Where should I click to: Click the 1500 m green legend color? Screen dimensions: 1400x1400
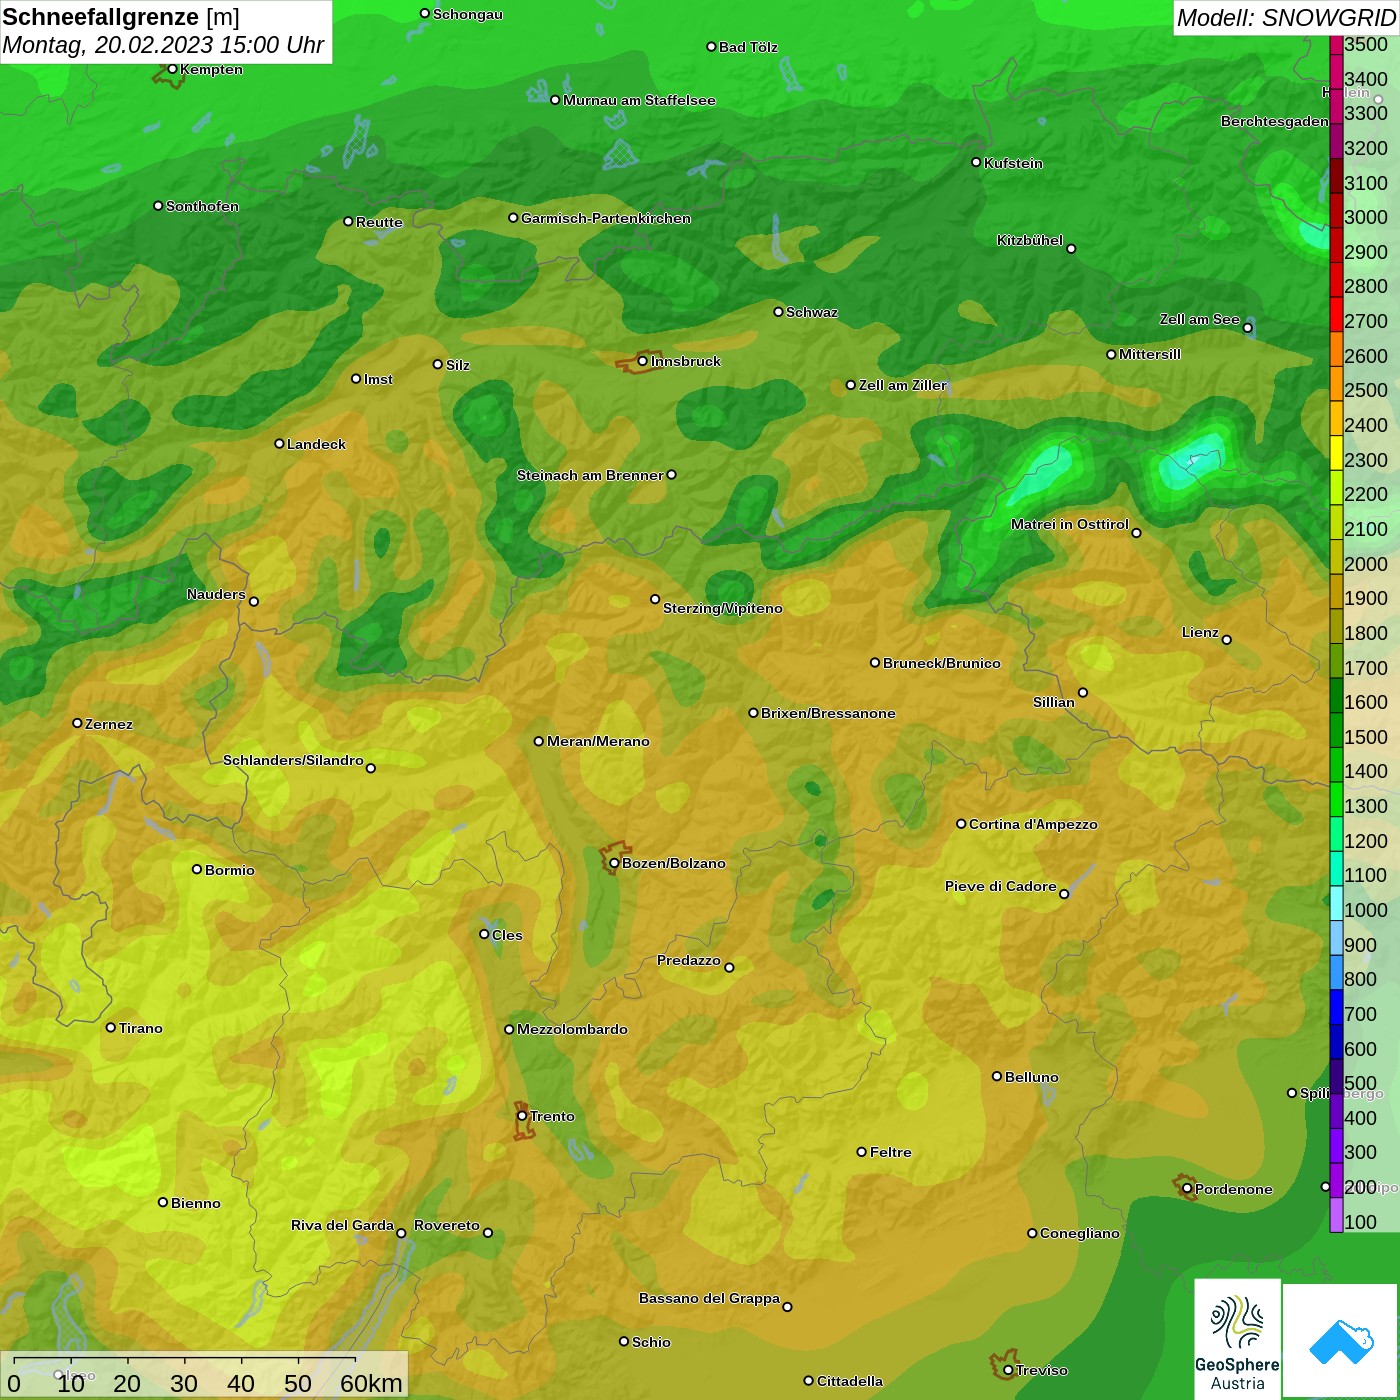point(1336,729)
